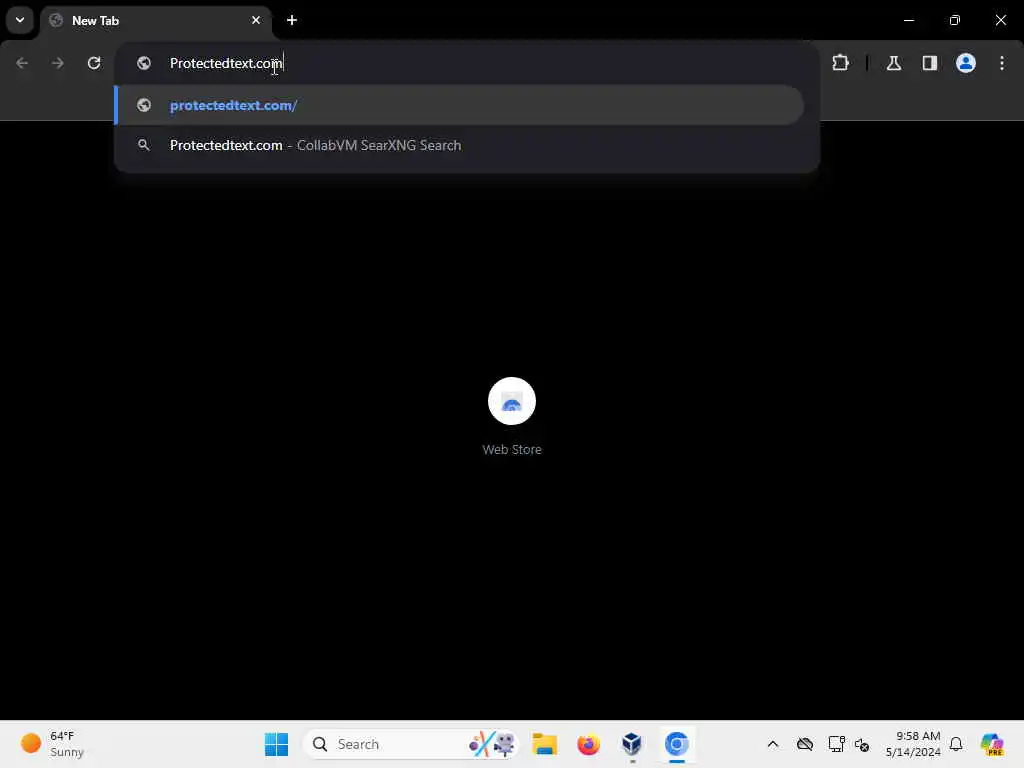The height and width of the screenshot is (768, 1024).
Task: Click the magnifier icon in search suggestion
Action: [x=144, y=145]
